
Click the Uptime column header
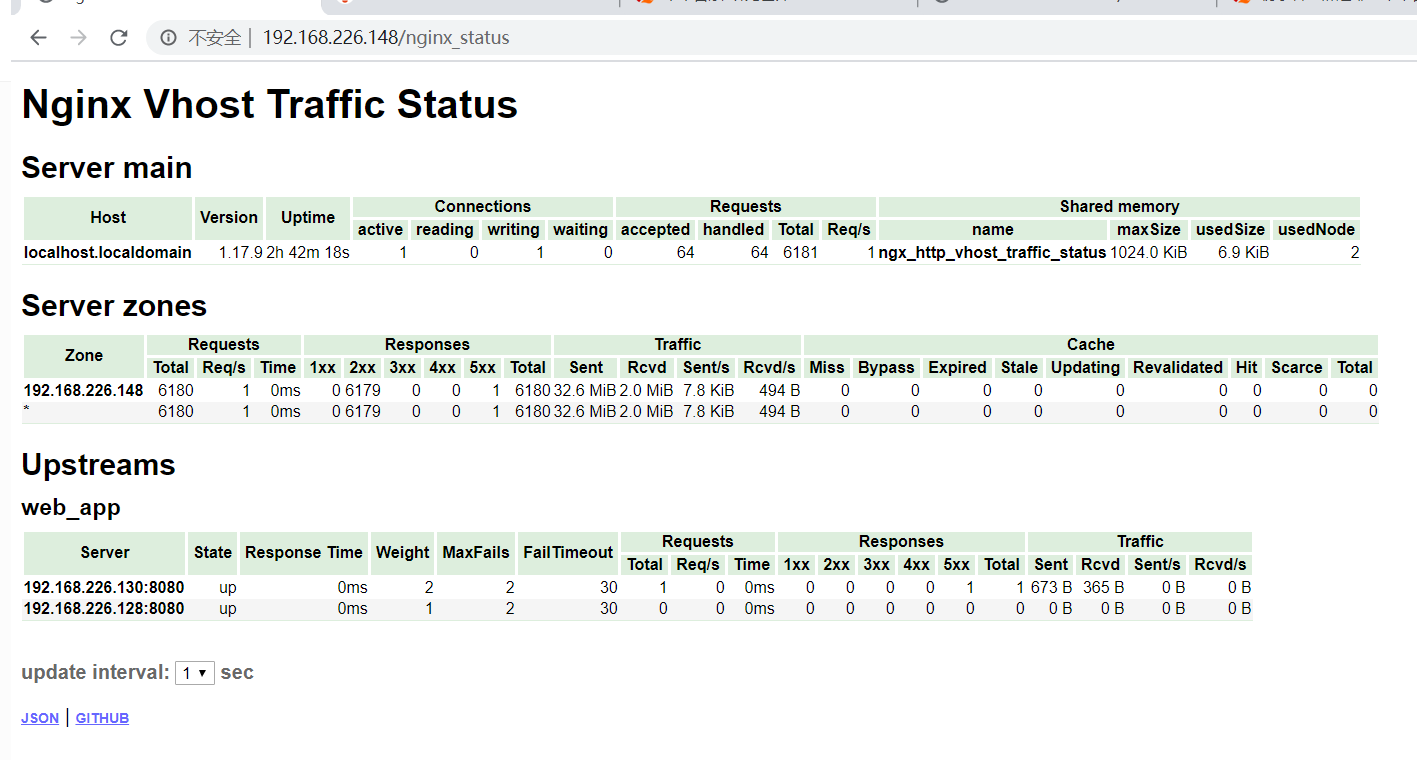[307, 217]
